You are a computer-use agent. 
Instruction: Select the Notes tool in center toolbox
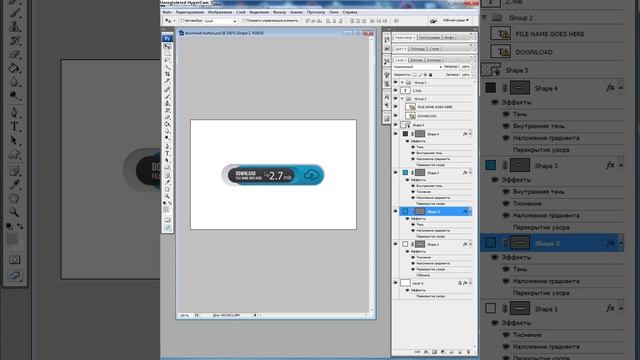(x=167, y=175)
